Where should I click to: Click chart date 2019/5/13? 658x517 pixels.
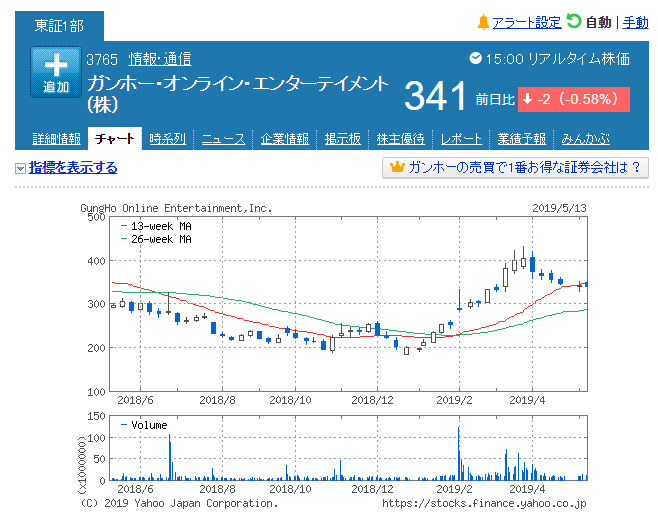point(559,208)
